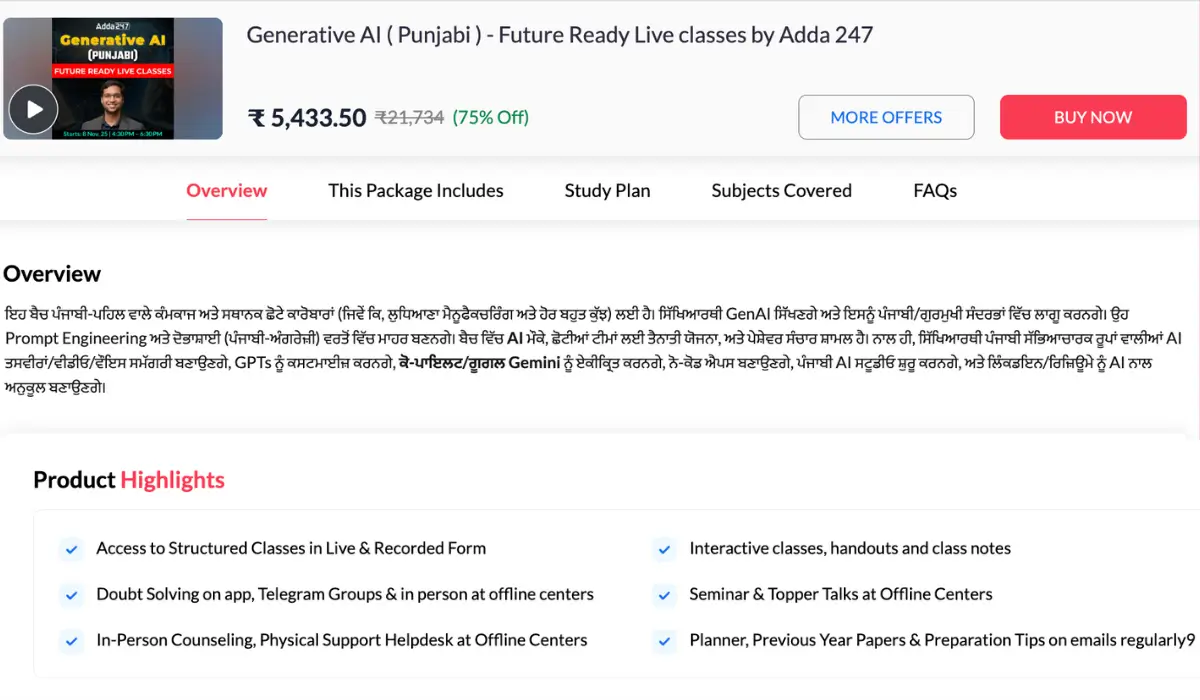Click the Product Highlights heading

129,480
